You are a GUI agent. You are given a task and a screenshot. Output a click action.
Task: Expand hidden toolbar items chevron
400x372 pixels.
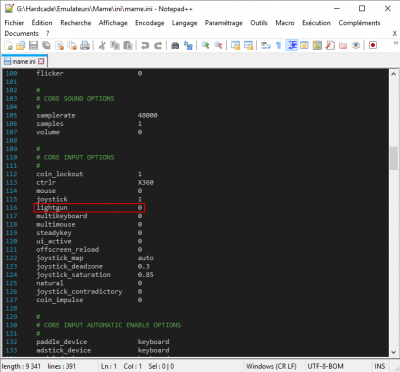395,43
